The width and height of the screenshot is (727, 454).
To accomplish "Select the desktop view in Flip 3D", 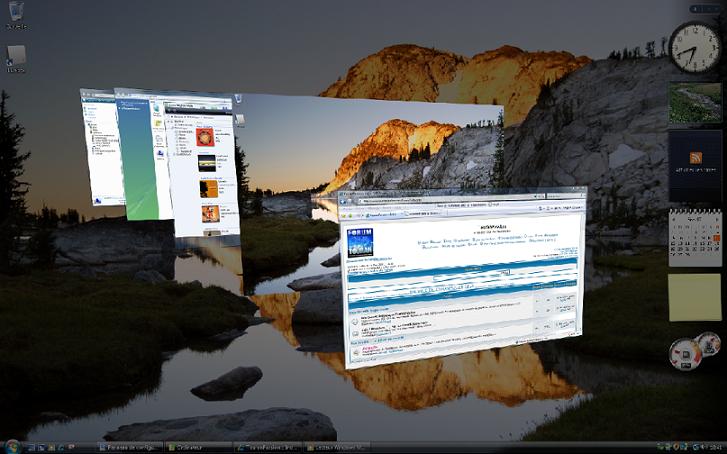I will (x=369, y=153).
